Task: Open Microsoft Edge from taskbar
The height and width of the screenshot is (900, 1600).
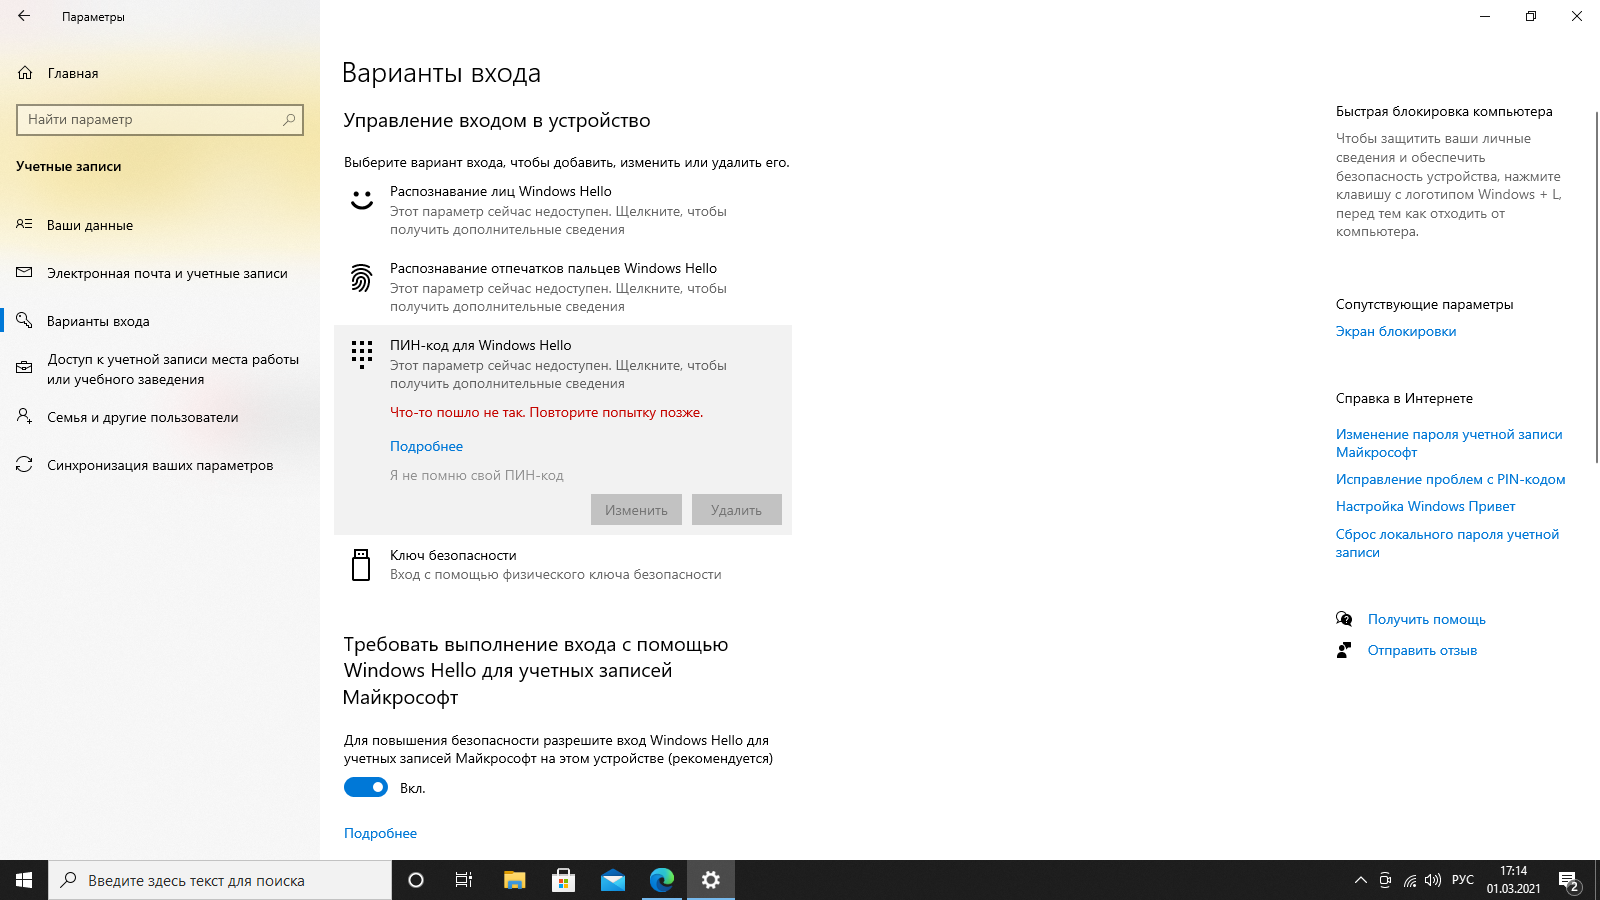Action: click(661, 880)
